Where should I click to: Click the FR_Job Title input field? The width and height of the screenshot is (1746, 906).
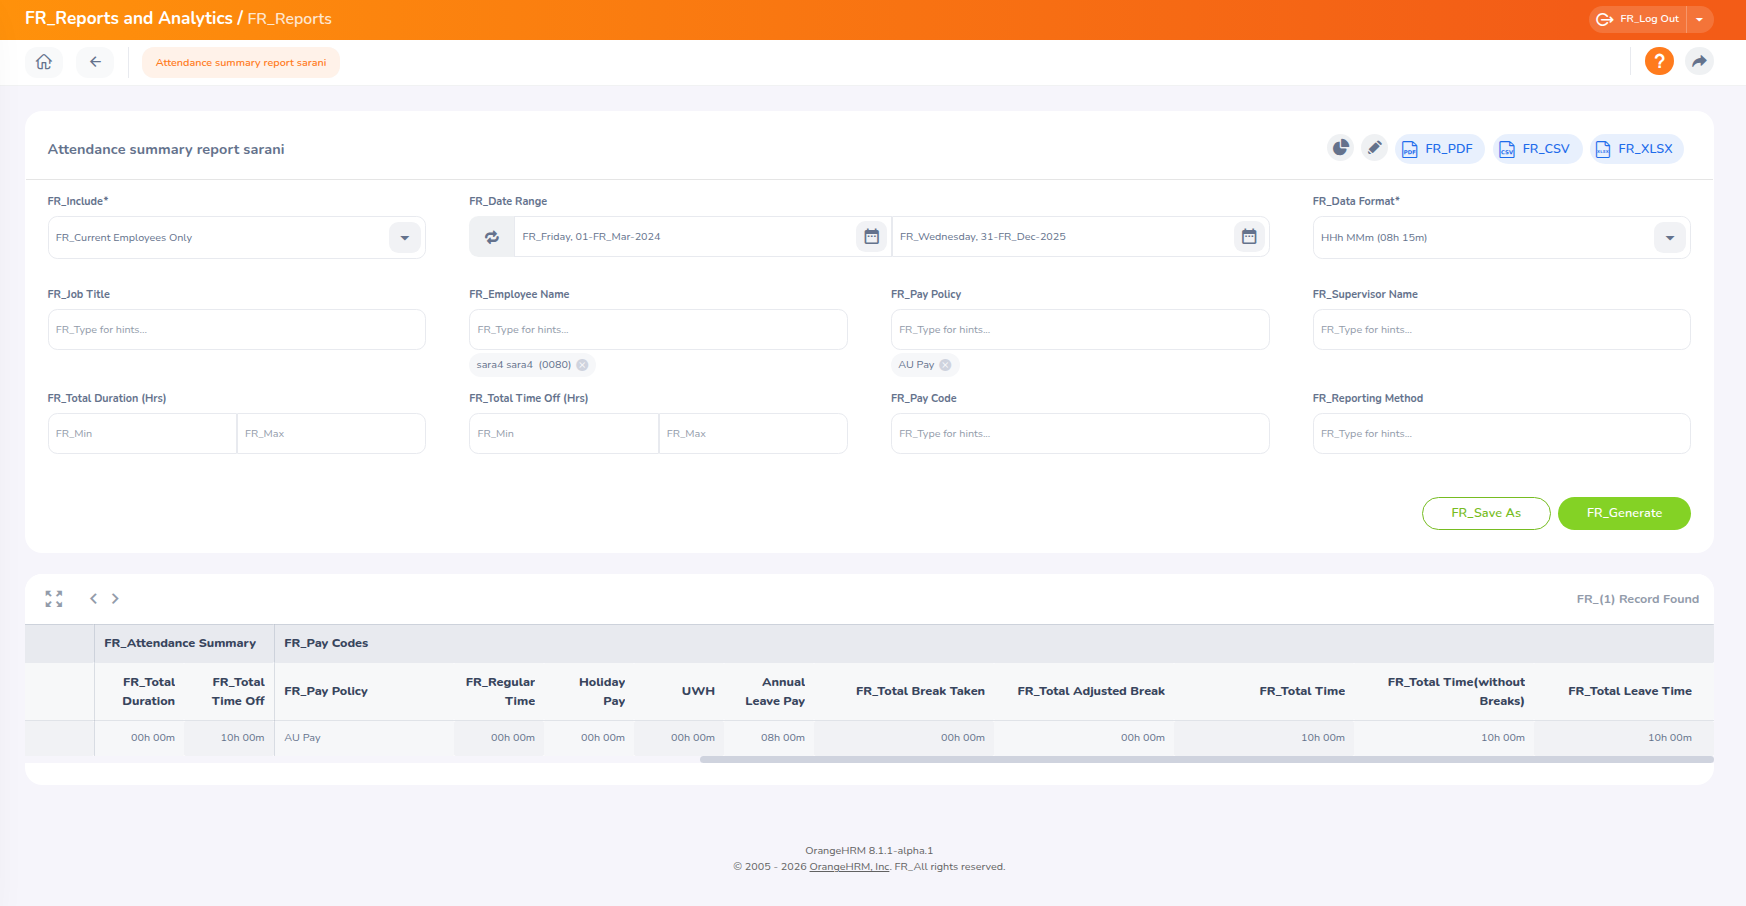pos(237,330)
